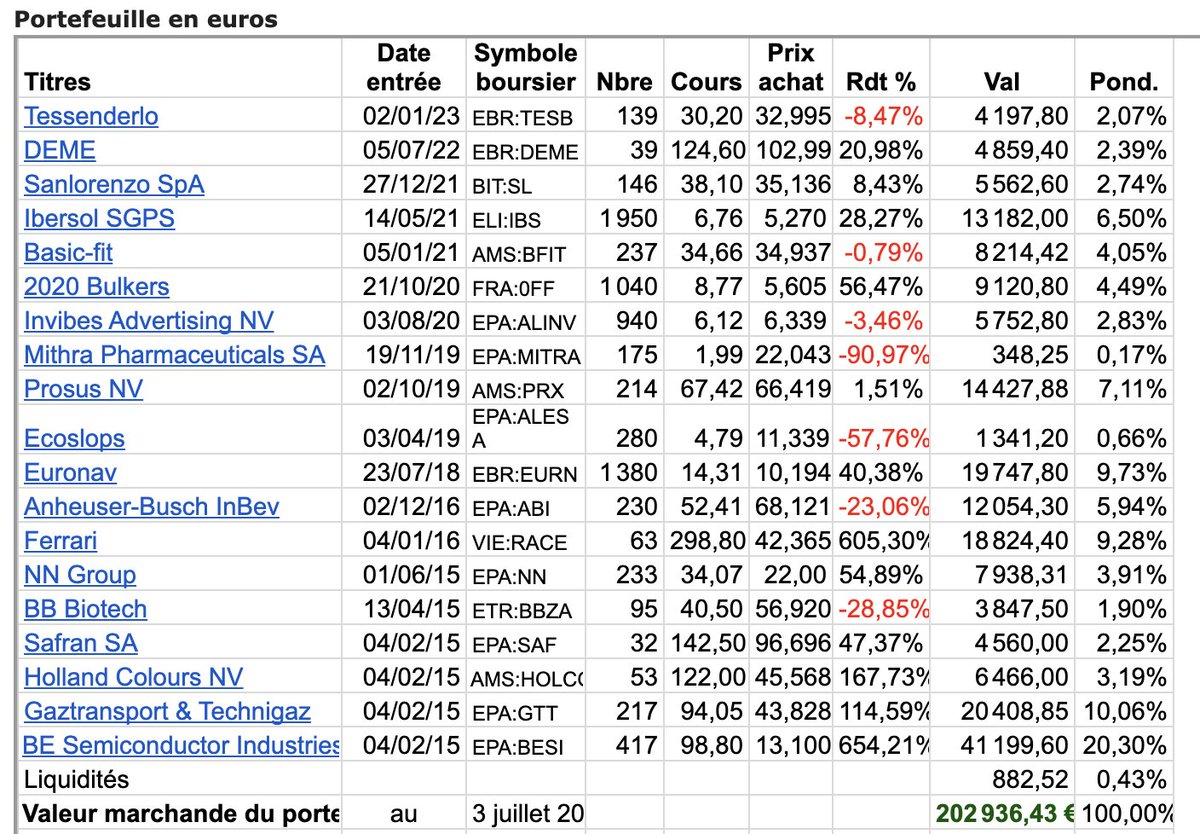Click the BE Semiconductor Industries link
1200x834 pixels.
tap(181, 745)
